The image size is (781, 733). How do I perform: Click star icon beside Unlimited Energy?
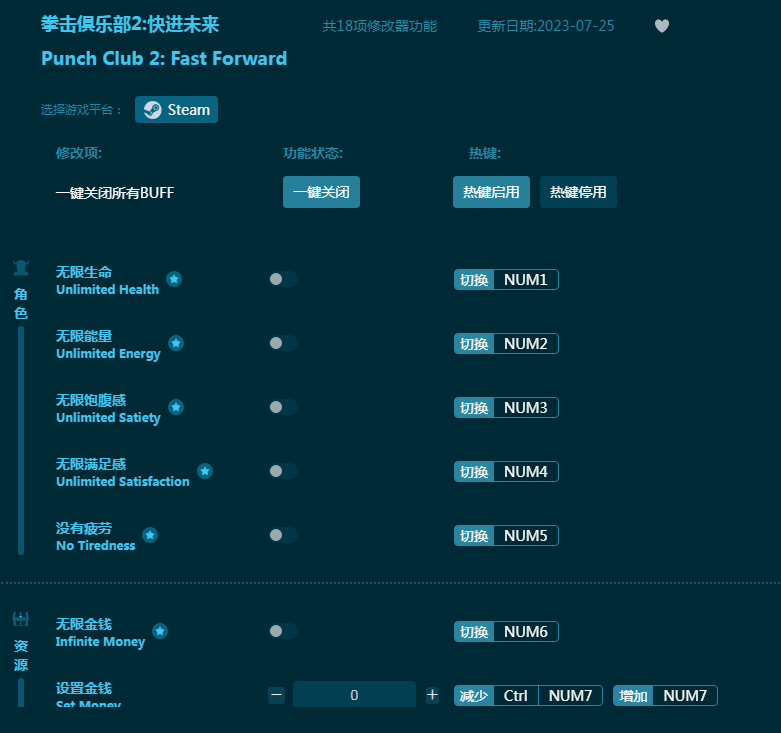(176, 343)
